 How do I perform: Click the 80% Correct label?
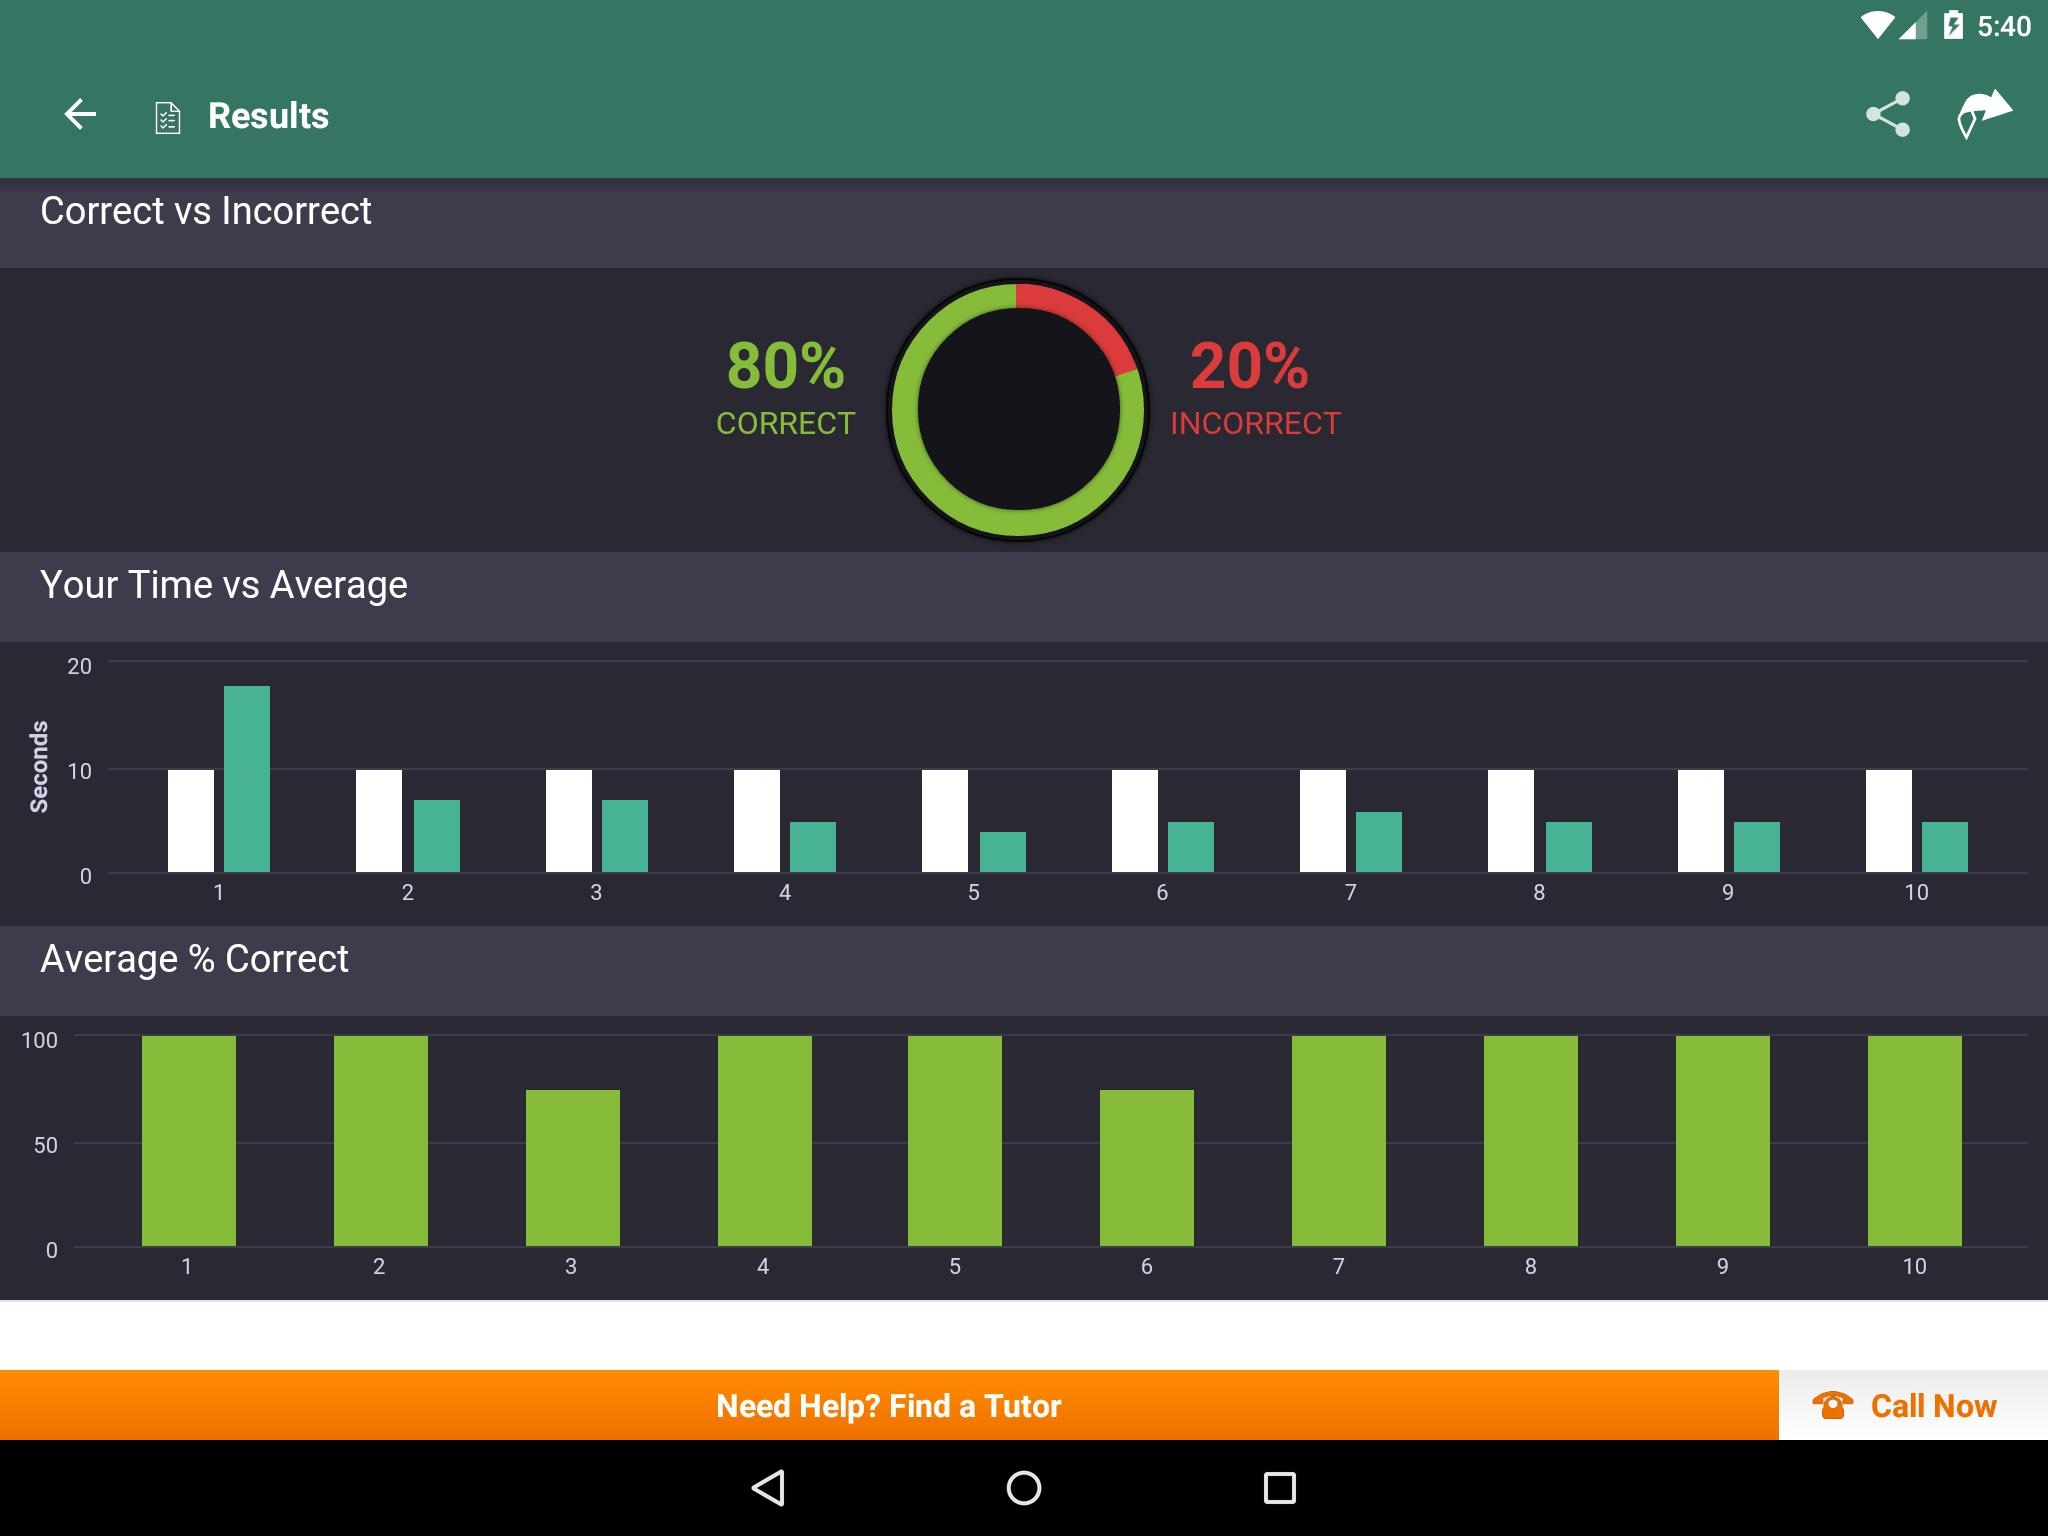[784, 389]
